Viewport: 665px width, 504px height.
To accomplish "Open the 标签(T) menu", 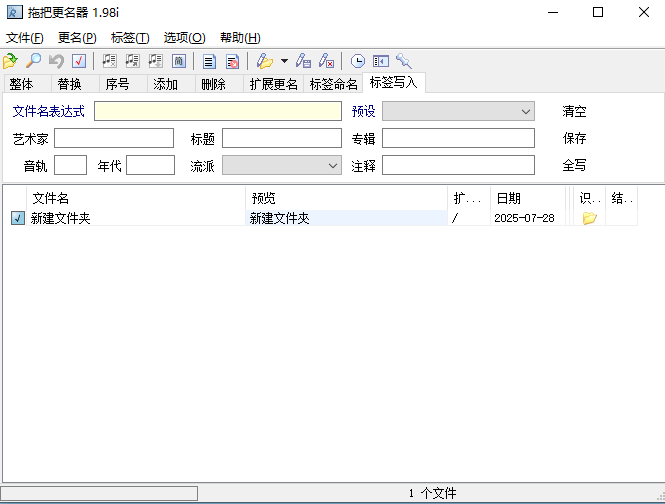I will 130,38.
